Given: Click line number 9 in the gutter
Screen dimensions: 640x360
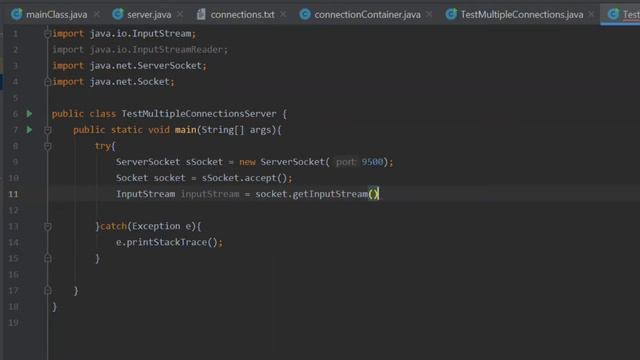Looking at the screenshot, I should coord(15,162).
